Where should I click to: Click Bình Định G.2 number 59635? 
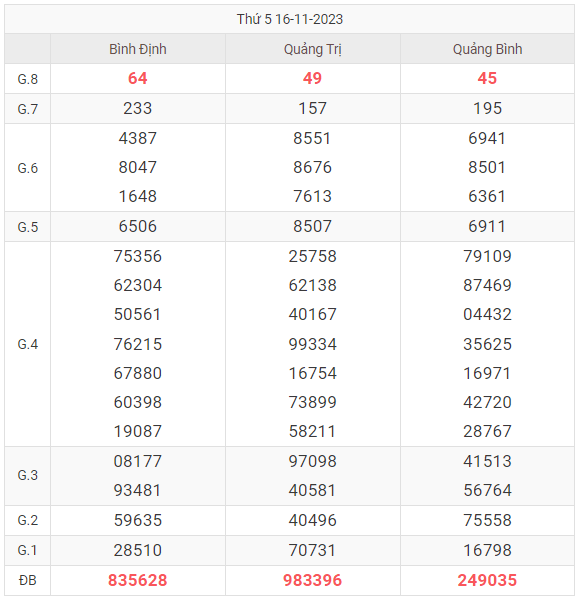point(138,520)
